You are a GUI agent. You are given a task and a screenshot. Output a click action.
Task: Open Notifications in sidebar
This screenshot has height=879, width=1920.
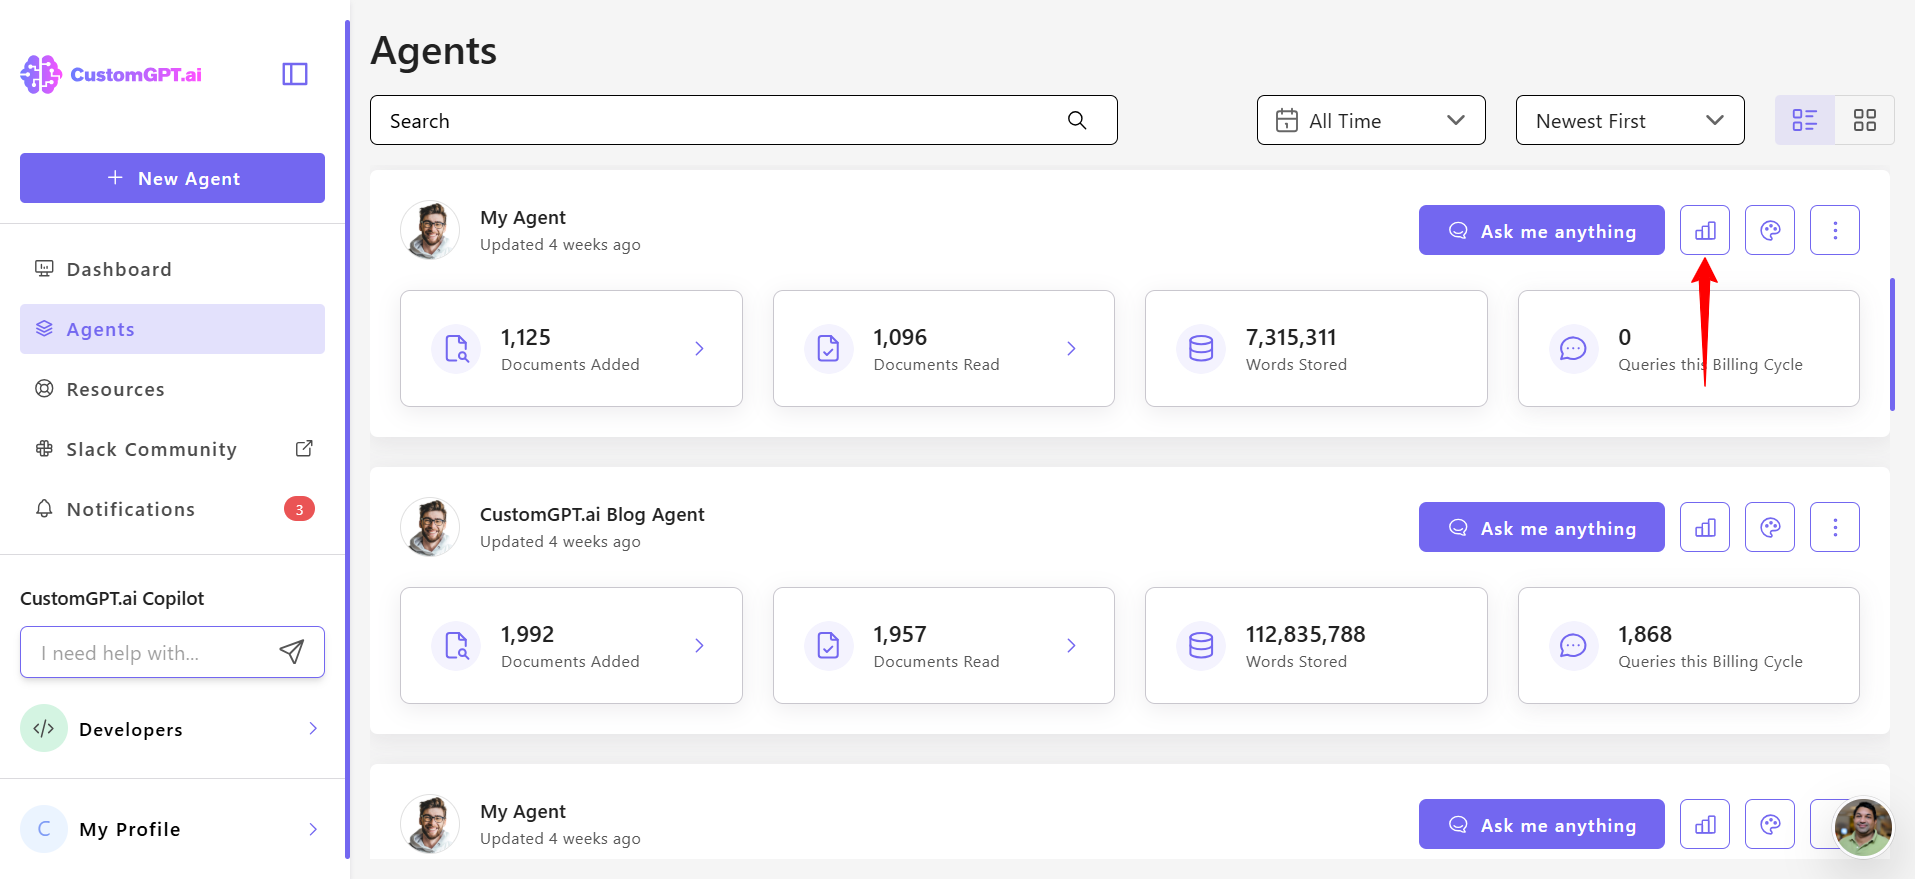pos(172,509)
